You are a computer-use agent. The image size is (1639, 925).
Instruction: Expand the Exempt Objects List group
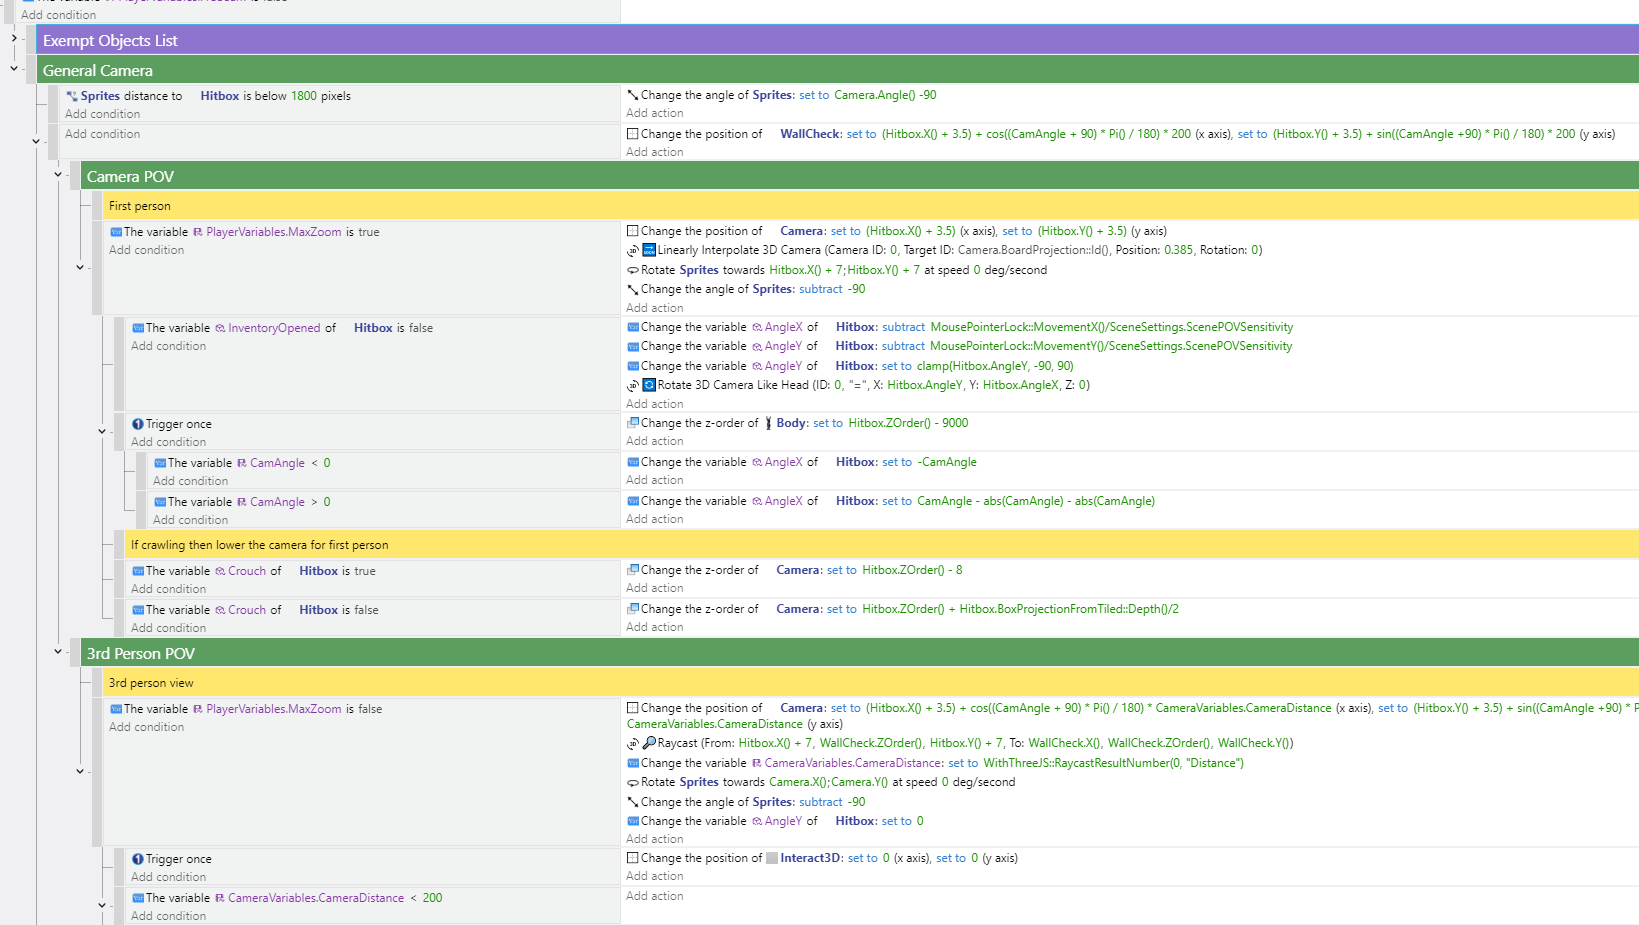(x=14, y=39)
